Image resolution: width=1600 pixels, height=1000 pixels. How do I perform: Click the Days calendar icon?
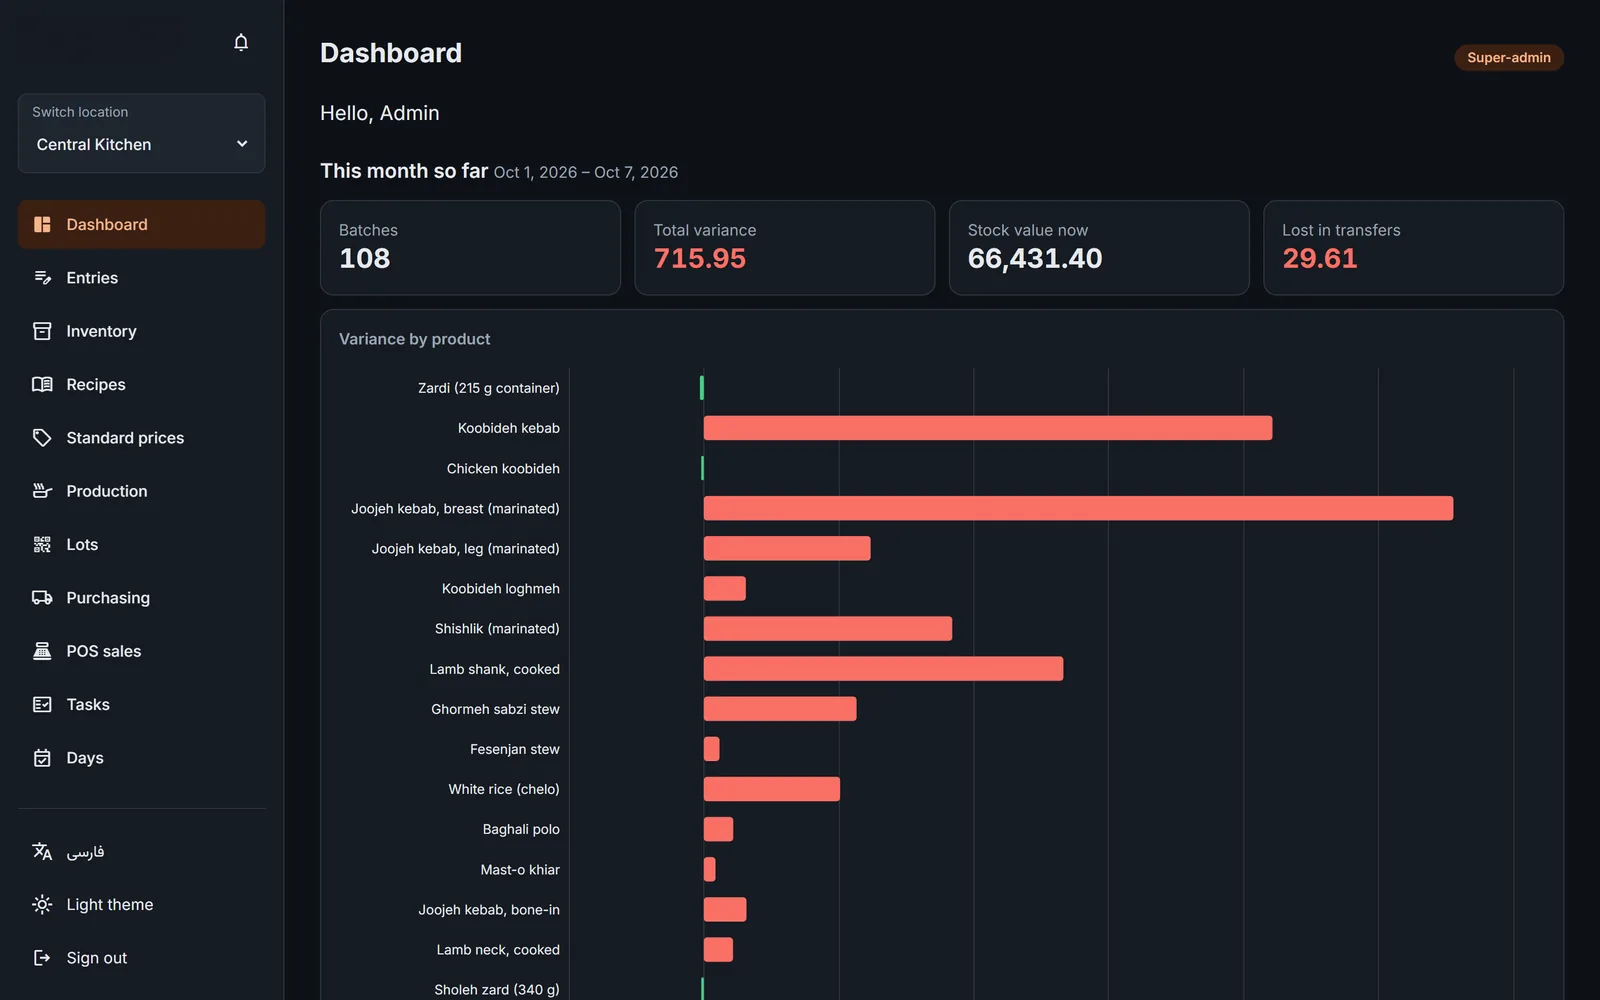coord(42,758)
